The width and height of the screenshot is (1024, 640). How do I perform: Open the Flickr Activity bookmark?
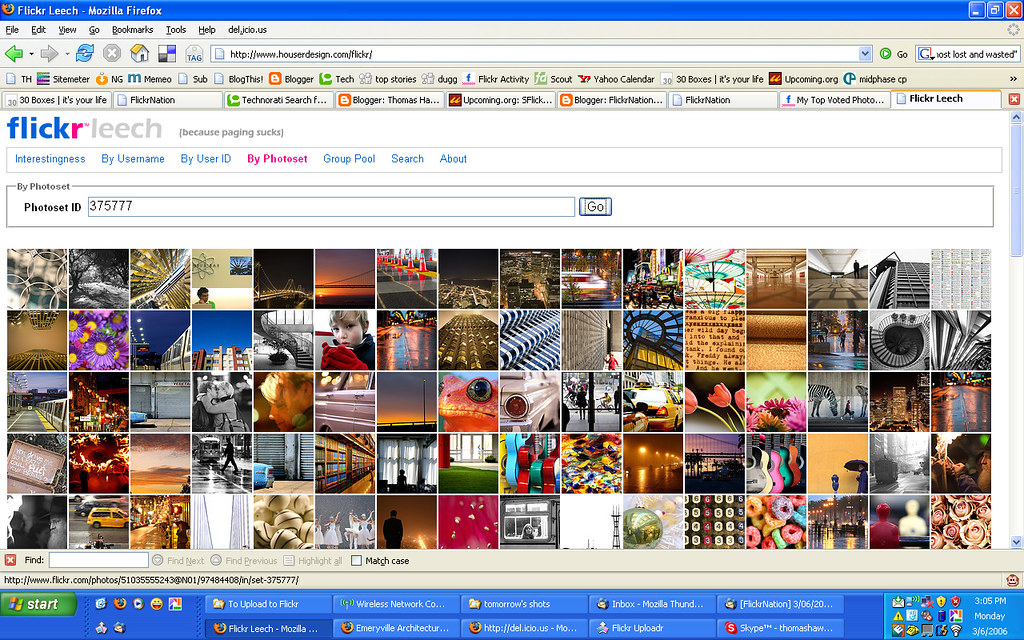click(496, 79)
